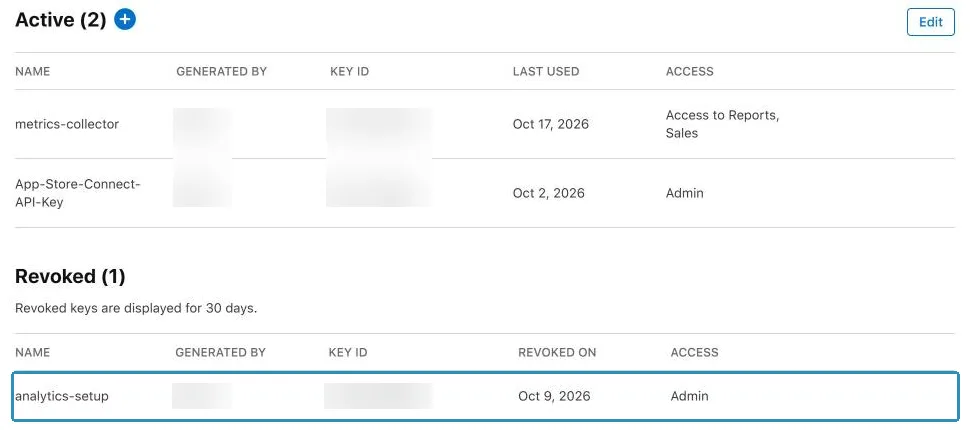Click the Active table ACCESS header
This screenshot has height=430, width=970.
689,71
